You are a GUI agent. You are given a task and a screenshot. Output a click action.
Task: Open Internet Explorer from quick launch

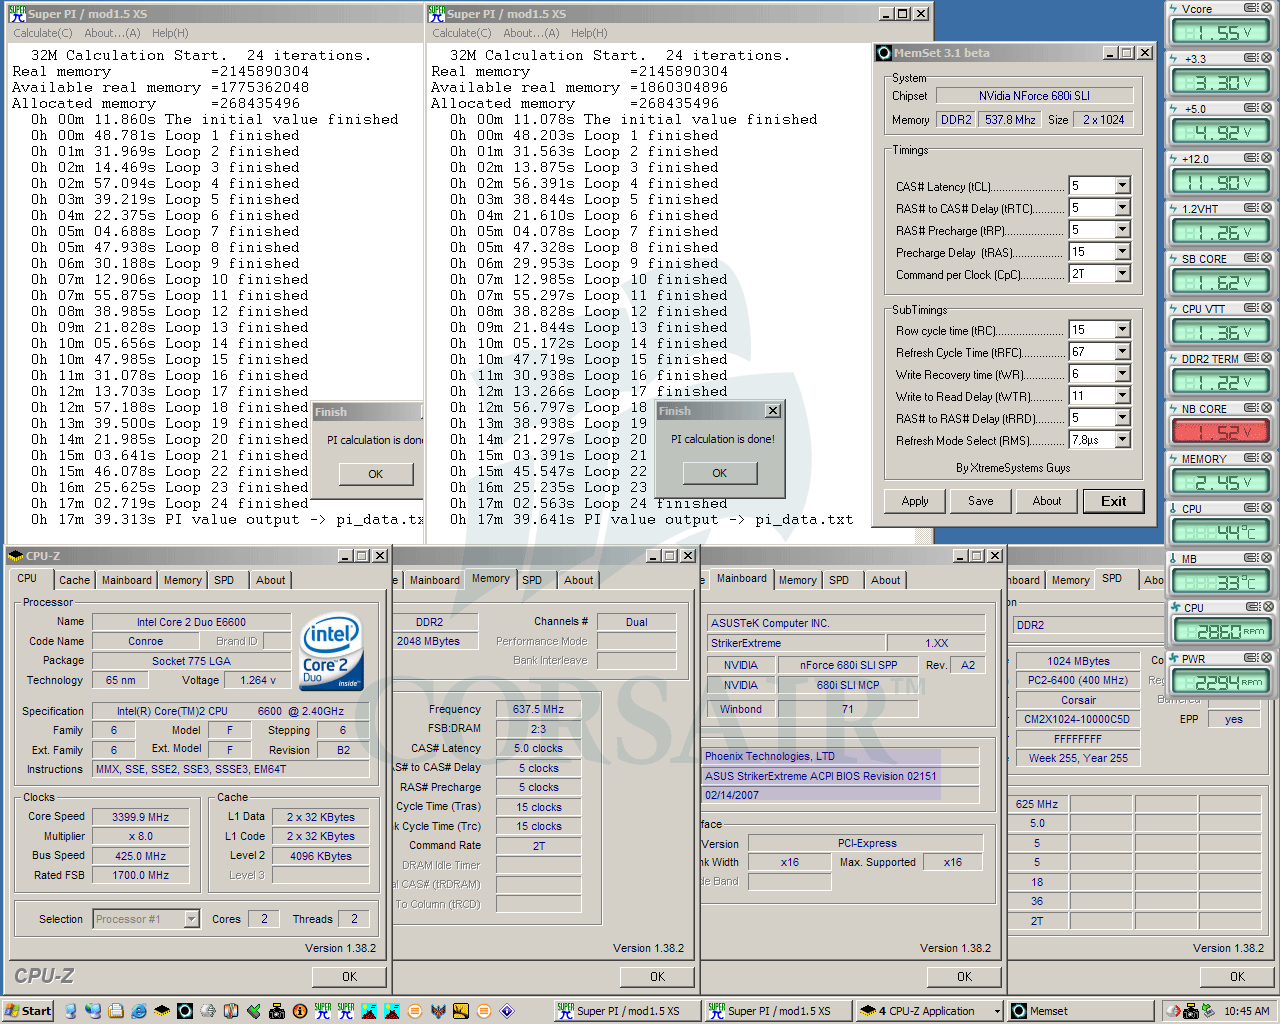click(x=139, y=1011)
